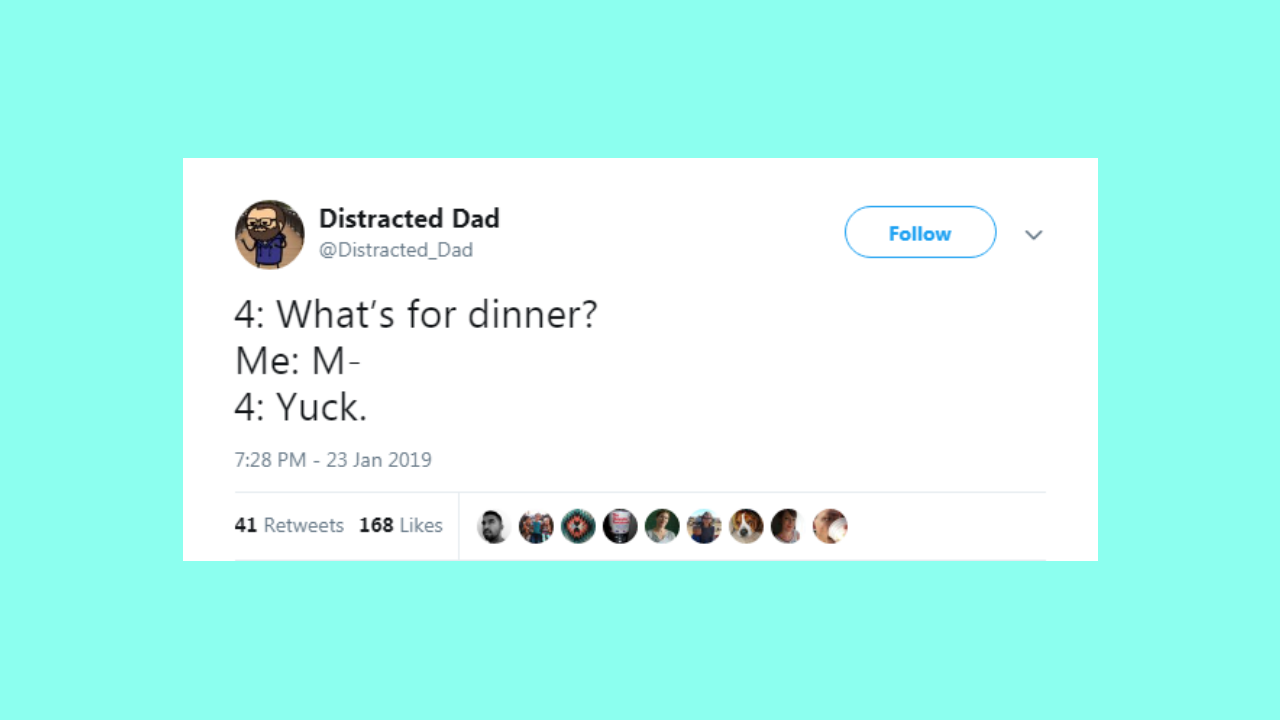The width and height of the screenshot is (1280, 720).
Task: Open the liker avatar with the black background
Action: [x=620, y=526]
